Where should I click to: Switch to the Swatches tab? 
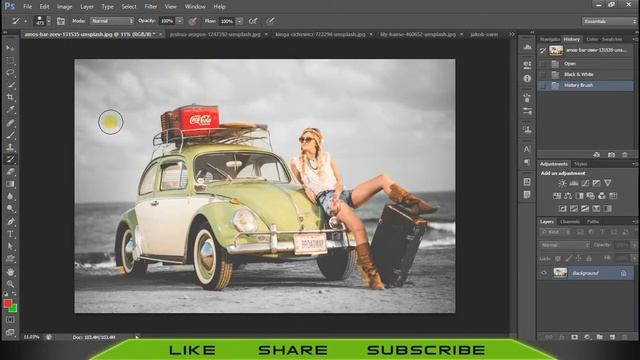click(611, 39)
